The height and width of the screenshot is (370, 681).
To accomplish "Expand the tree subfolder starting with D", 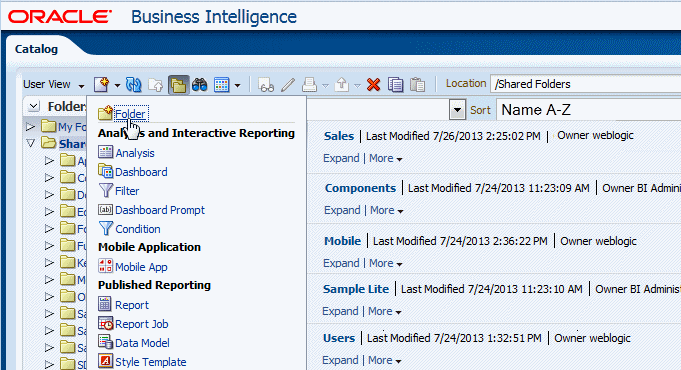I will tap(50, 195).
